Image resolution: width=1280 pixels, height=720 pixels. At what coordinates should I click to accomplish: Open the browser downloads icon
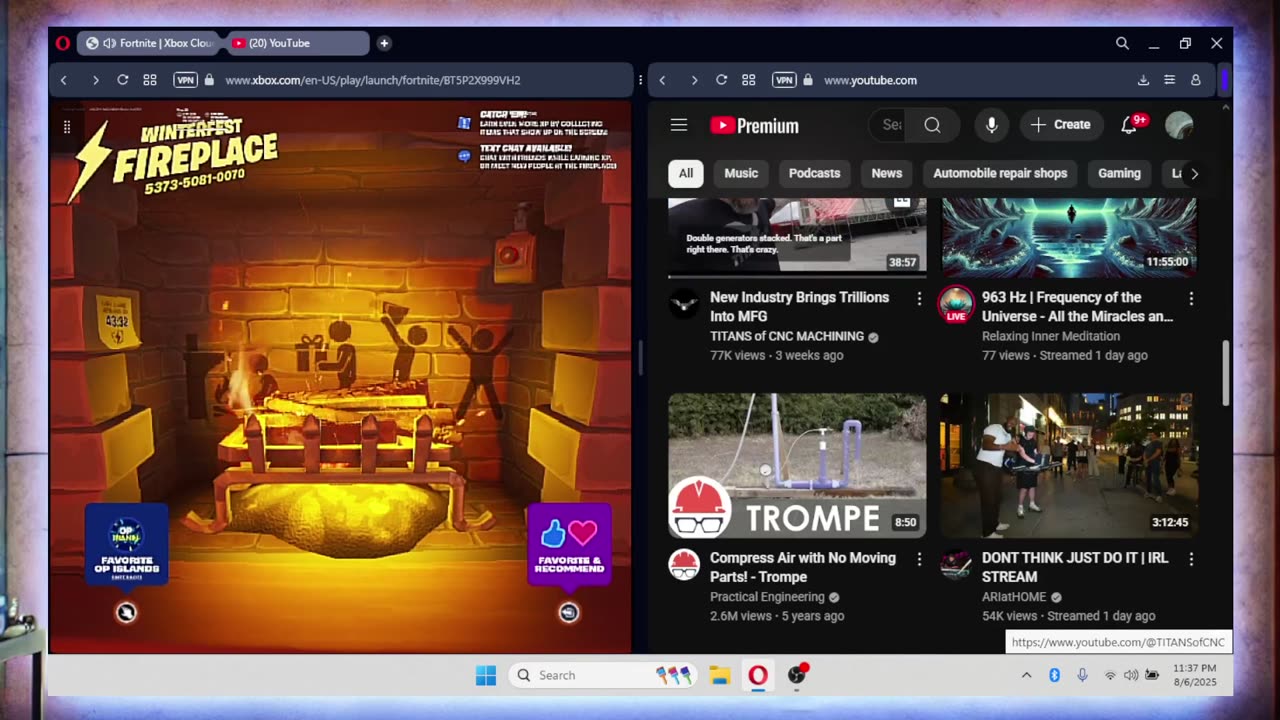1143,80
